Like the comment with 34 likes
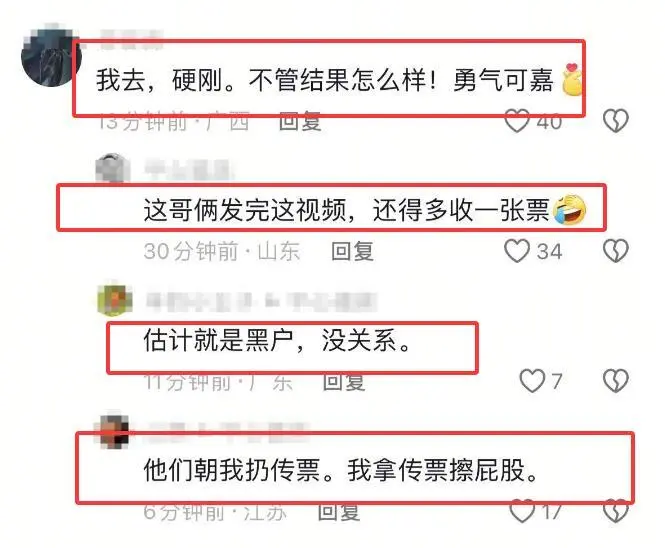This screenshot has width=665, height=548. [517, 251]
